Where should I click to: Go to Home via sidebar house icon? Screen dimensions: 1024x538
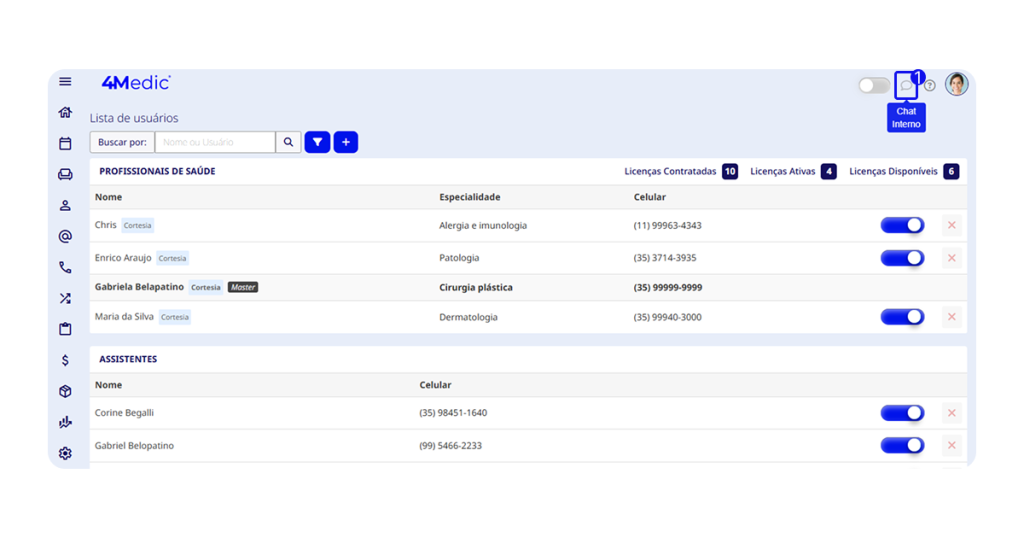pyautogui.click(x=65, y=113)
